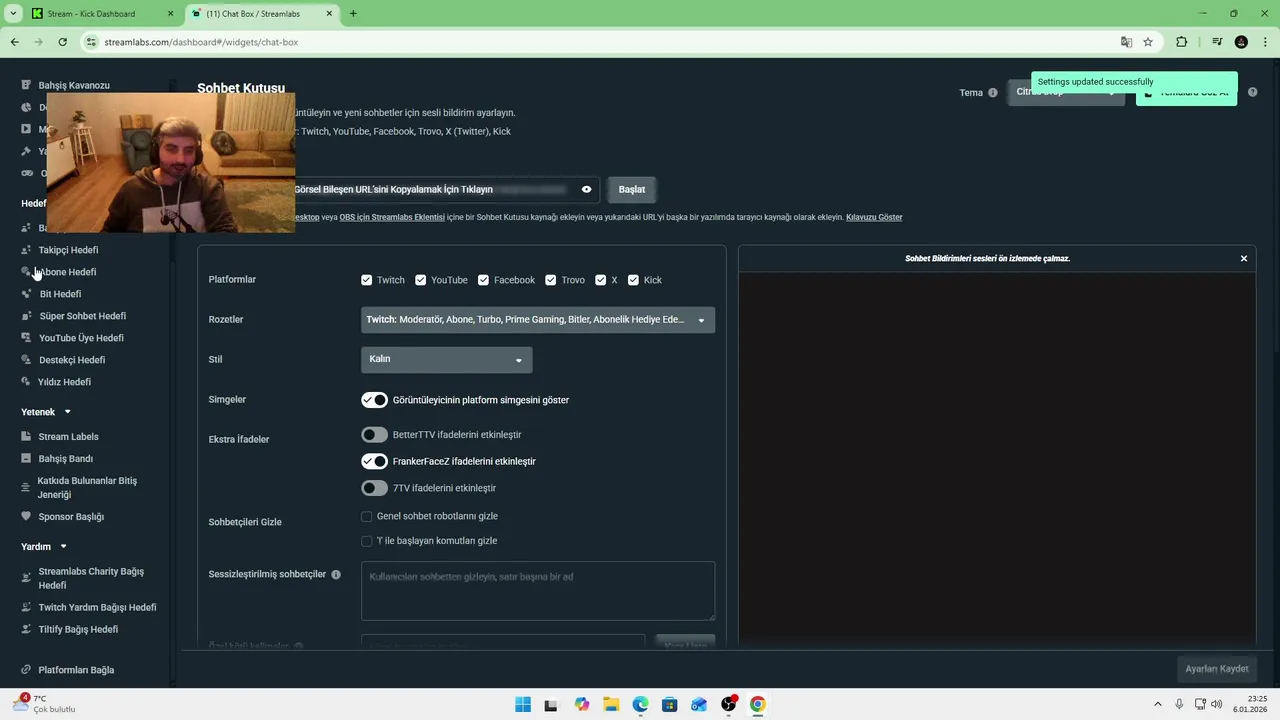Click the Tiltify Bağış Hedefi icon

point(26,629)
